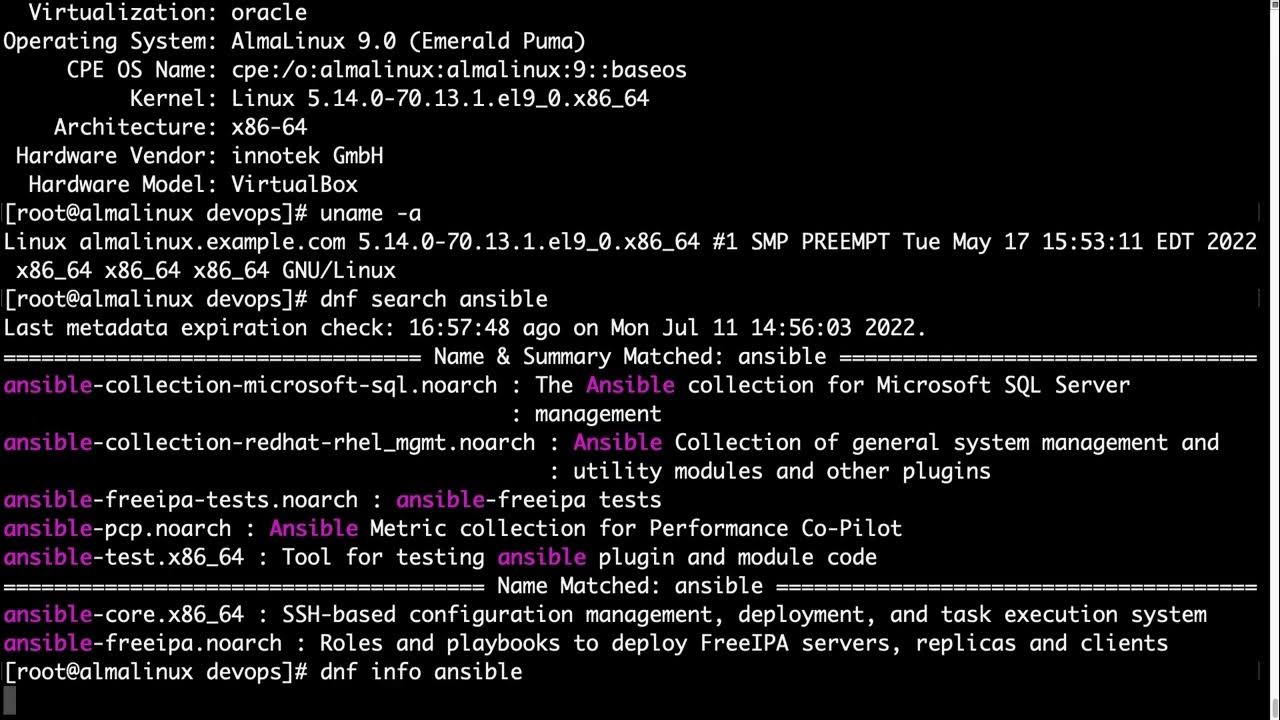Click the ansible-collection-redhat-rhel_mgmt.noarch package name
This screenshot has height=720, width=1280.
269,442
